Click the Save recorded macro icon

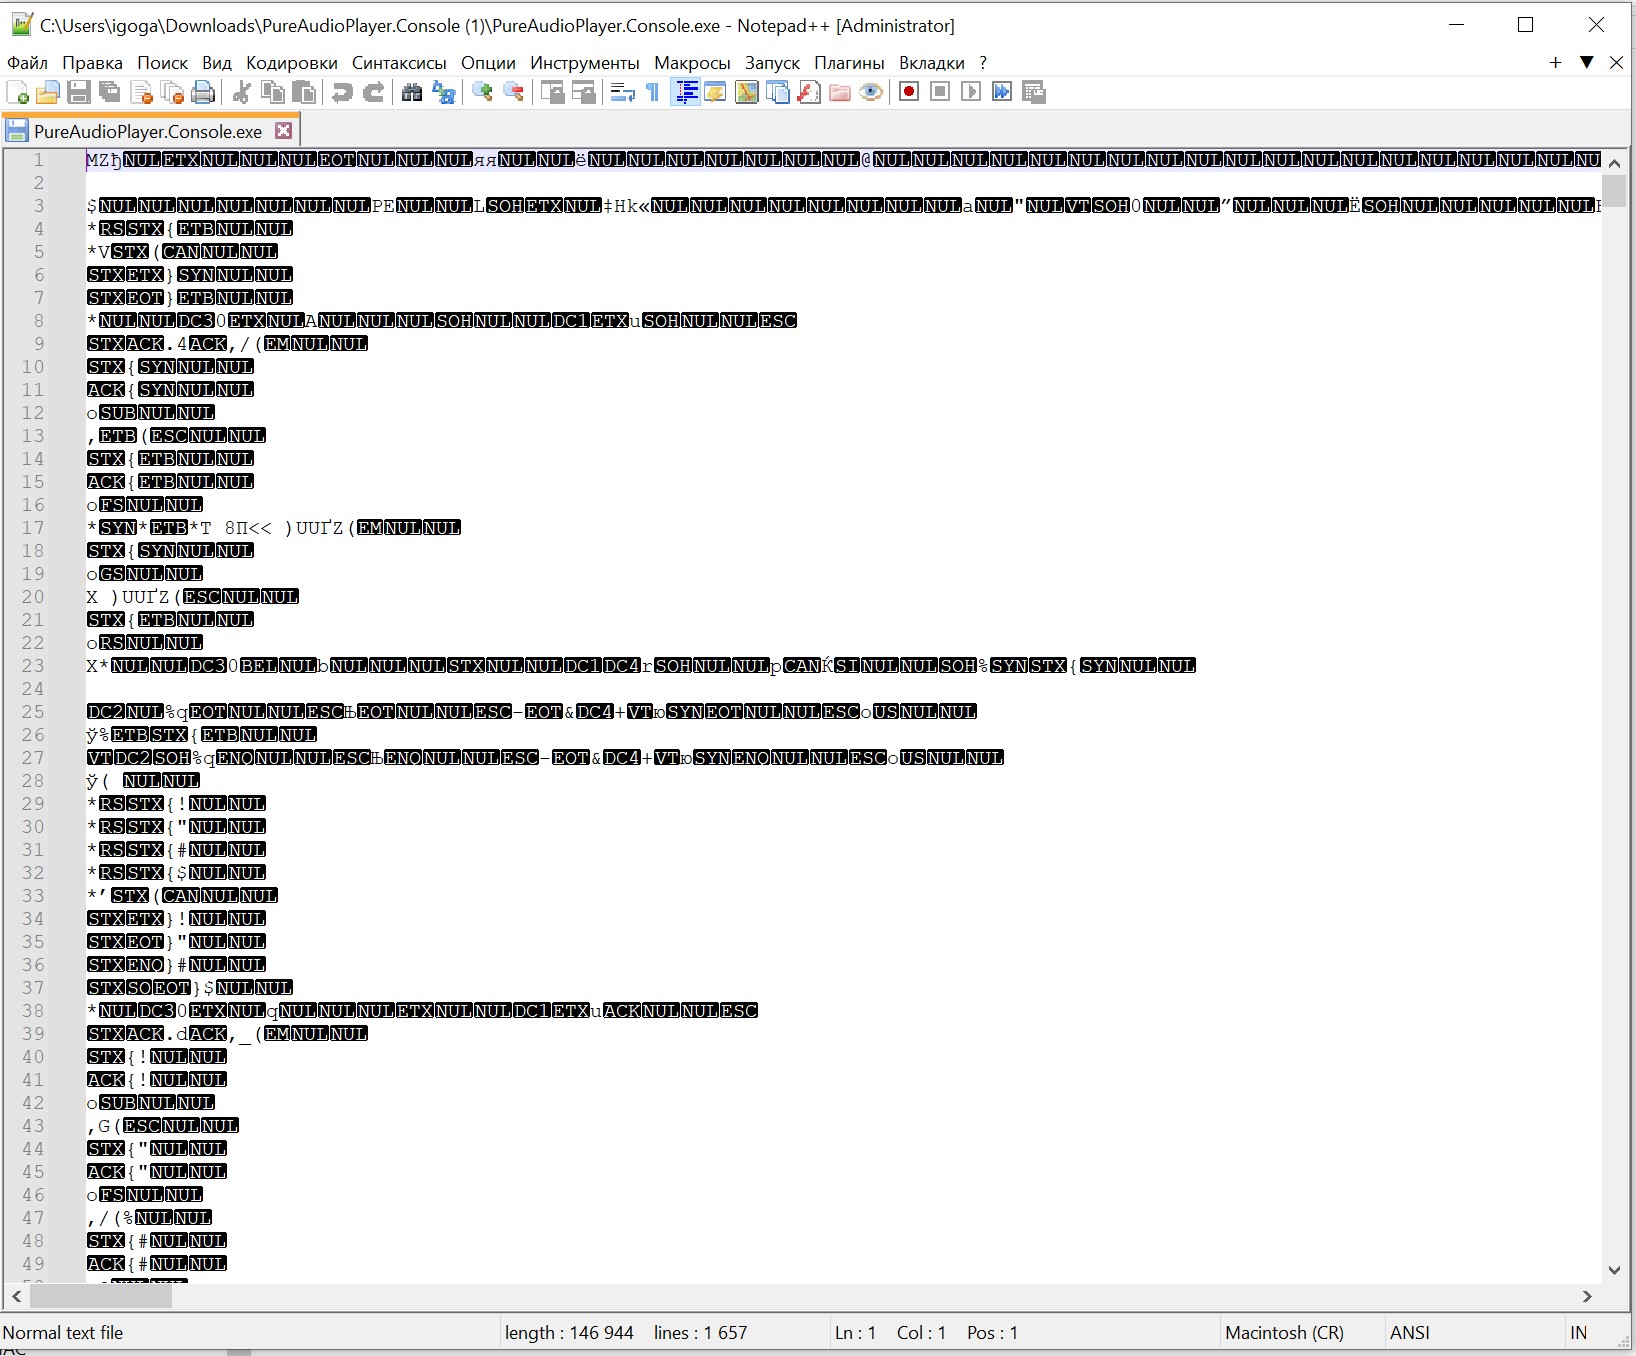(1034, 92)
